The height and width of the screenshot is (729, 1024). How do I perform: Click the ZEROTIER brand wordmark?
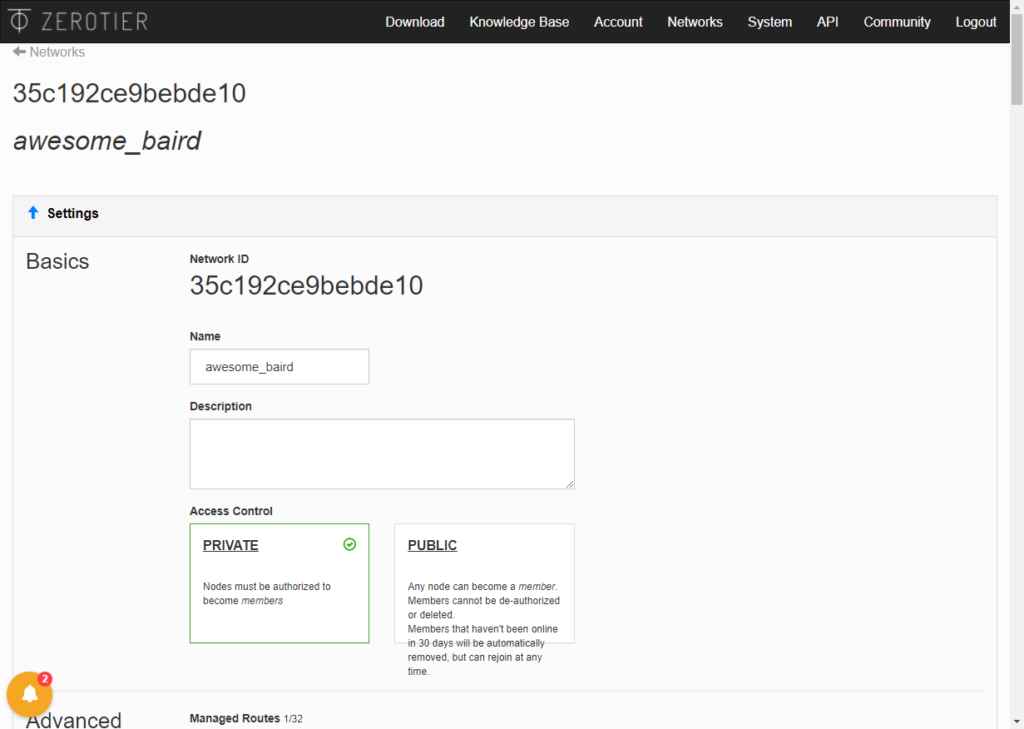pyautogui.click(x=95, y=22)
